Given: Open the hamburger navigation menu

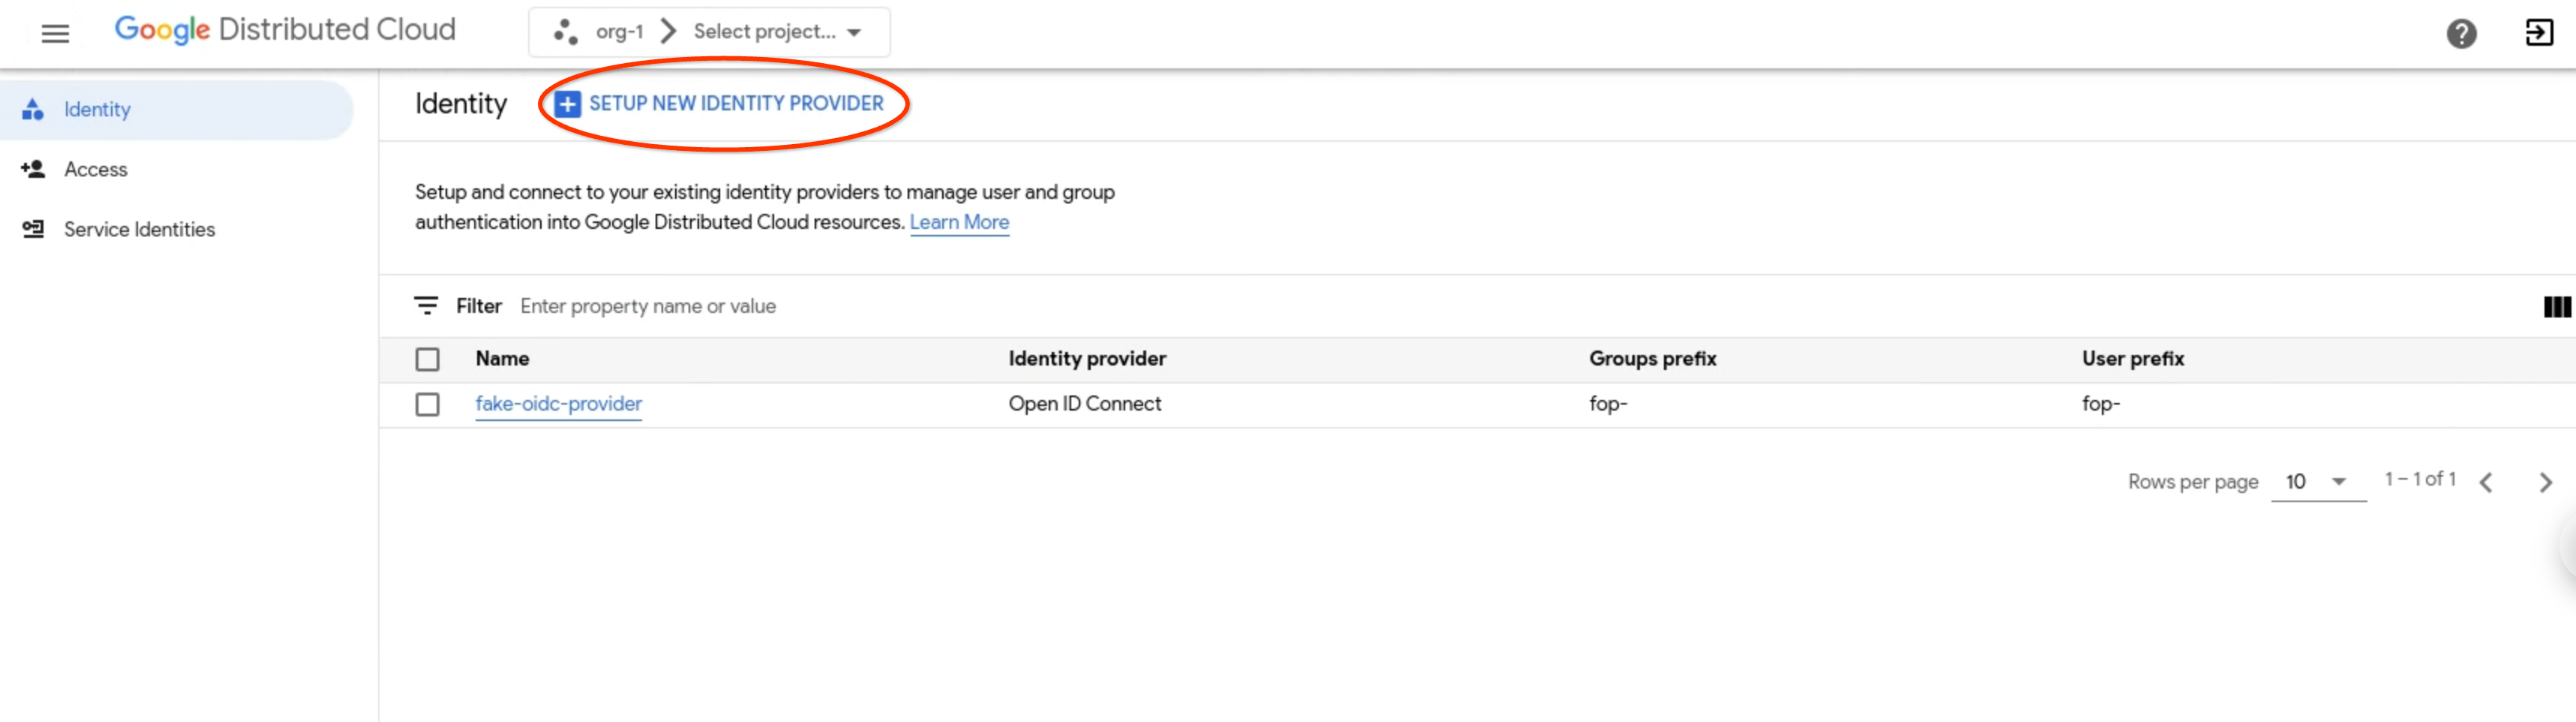Looking at the screenshot, I should tap(55, 33).
